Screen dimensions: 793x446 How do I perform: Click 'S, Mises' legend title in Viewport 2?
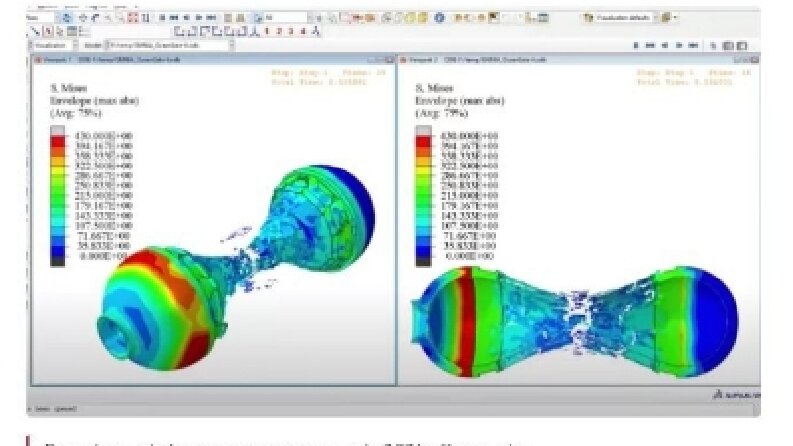[434, 88]
